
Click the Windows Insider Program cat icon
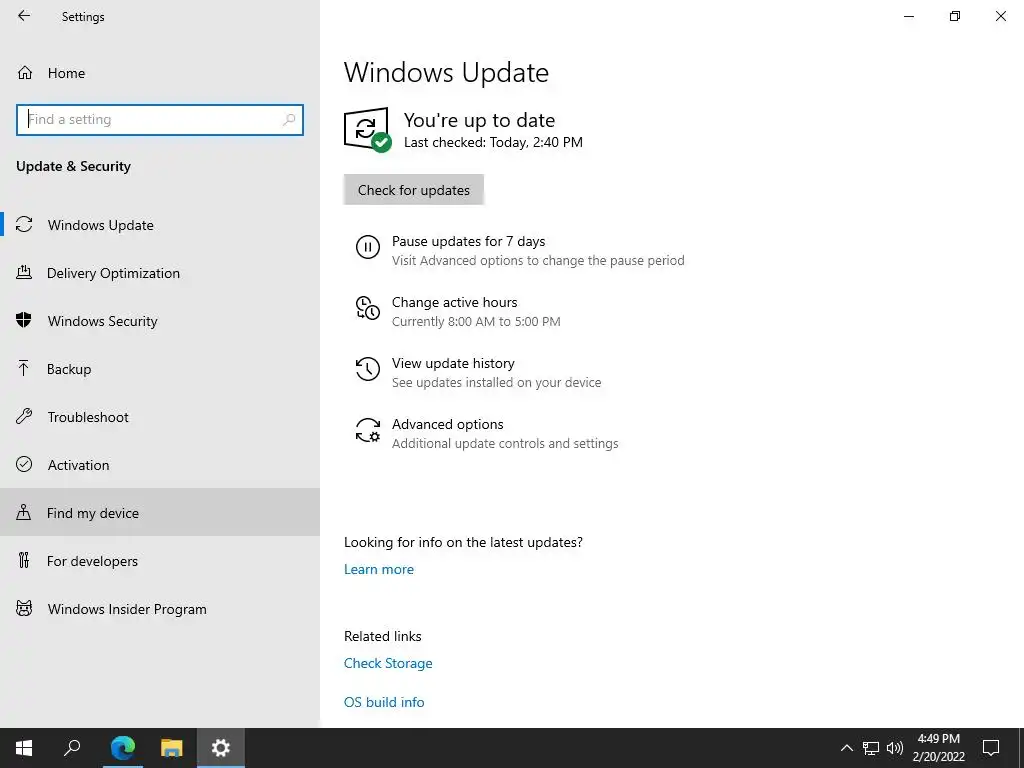(x=24, y=609)
